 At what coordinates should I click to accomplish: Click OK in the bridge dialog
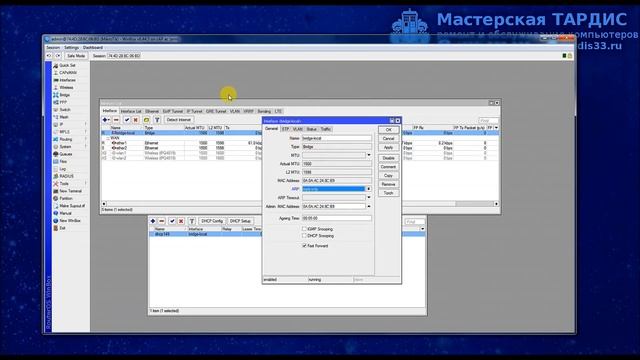point(389,130)
